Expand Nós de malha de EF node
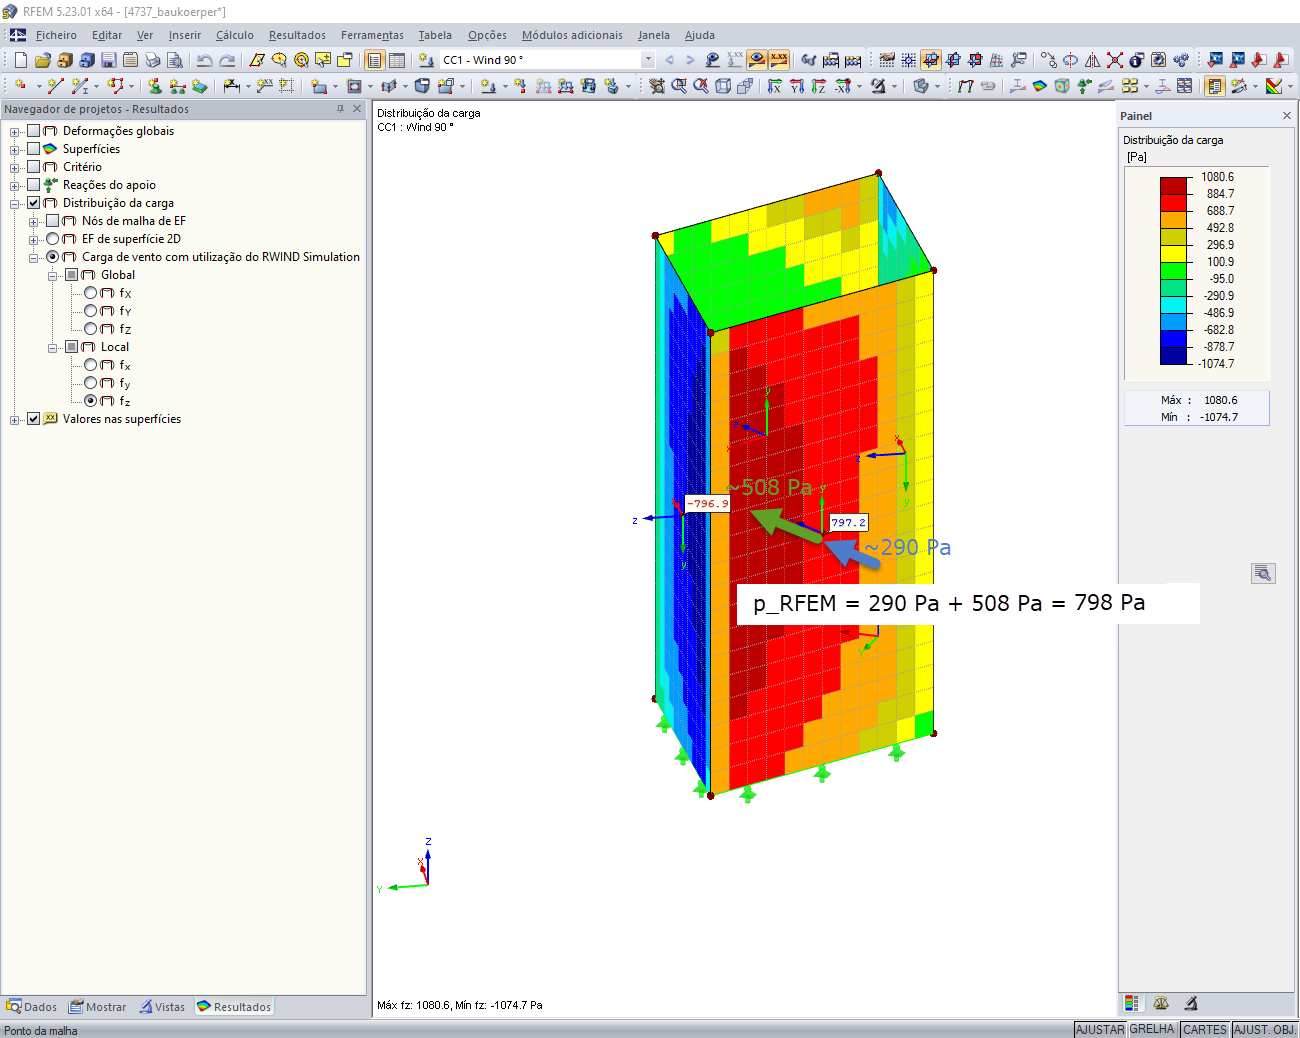Viewport: 1300px width, 1038px height. click(34, 221)
